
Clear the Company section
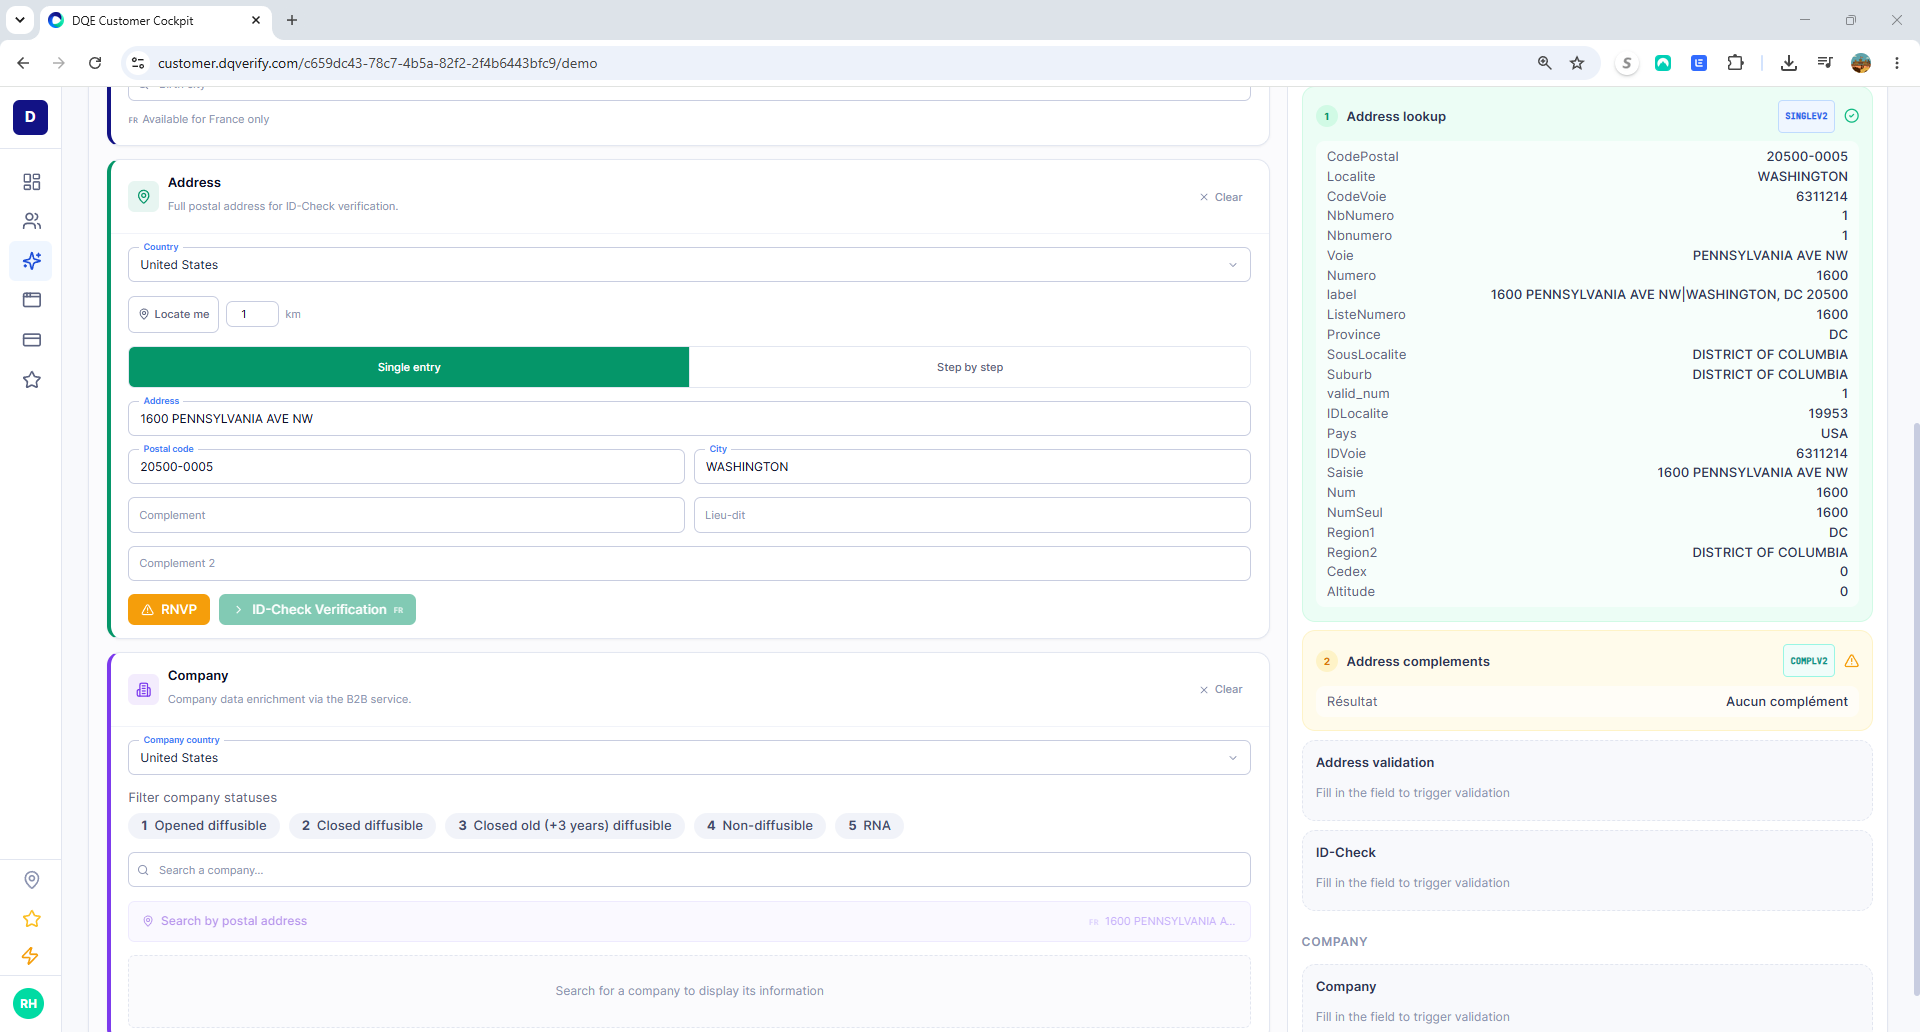click(1221, 689)
